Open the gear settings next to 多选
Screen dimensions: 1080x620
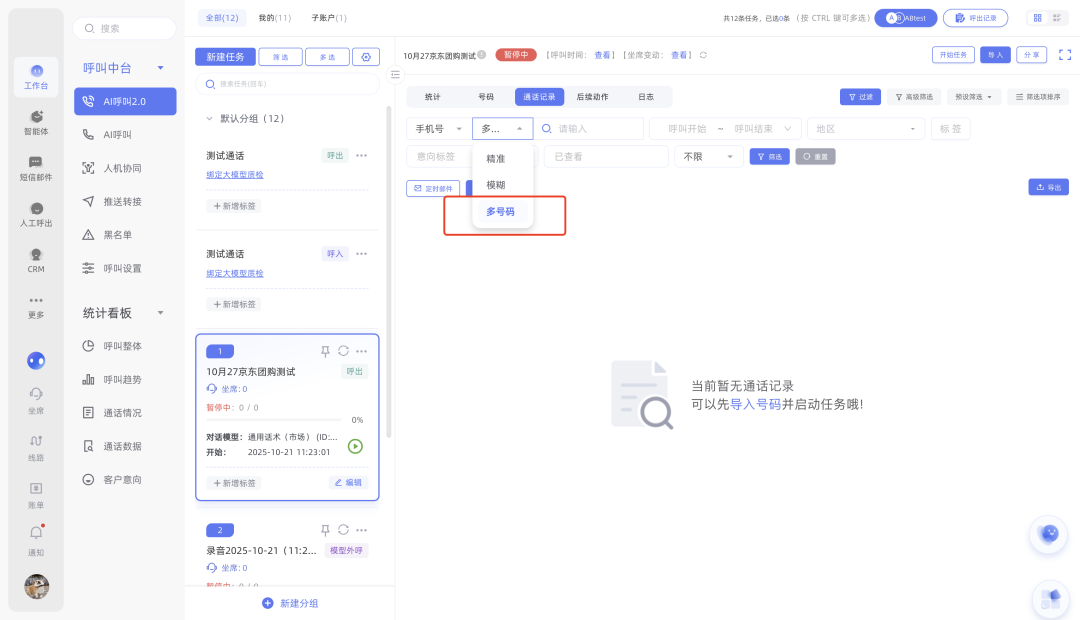[366, 57]
